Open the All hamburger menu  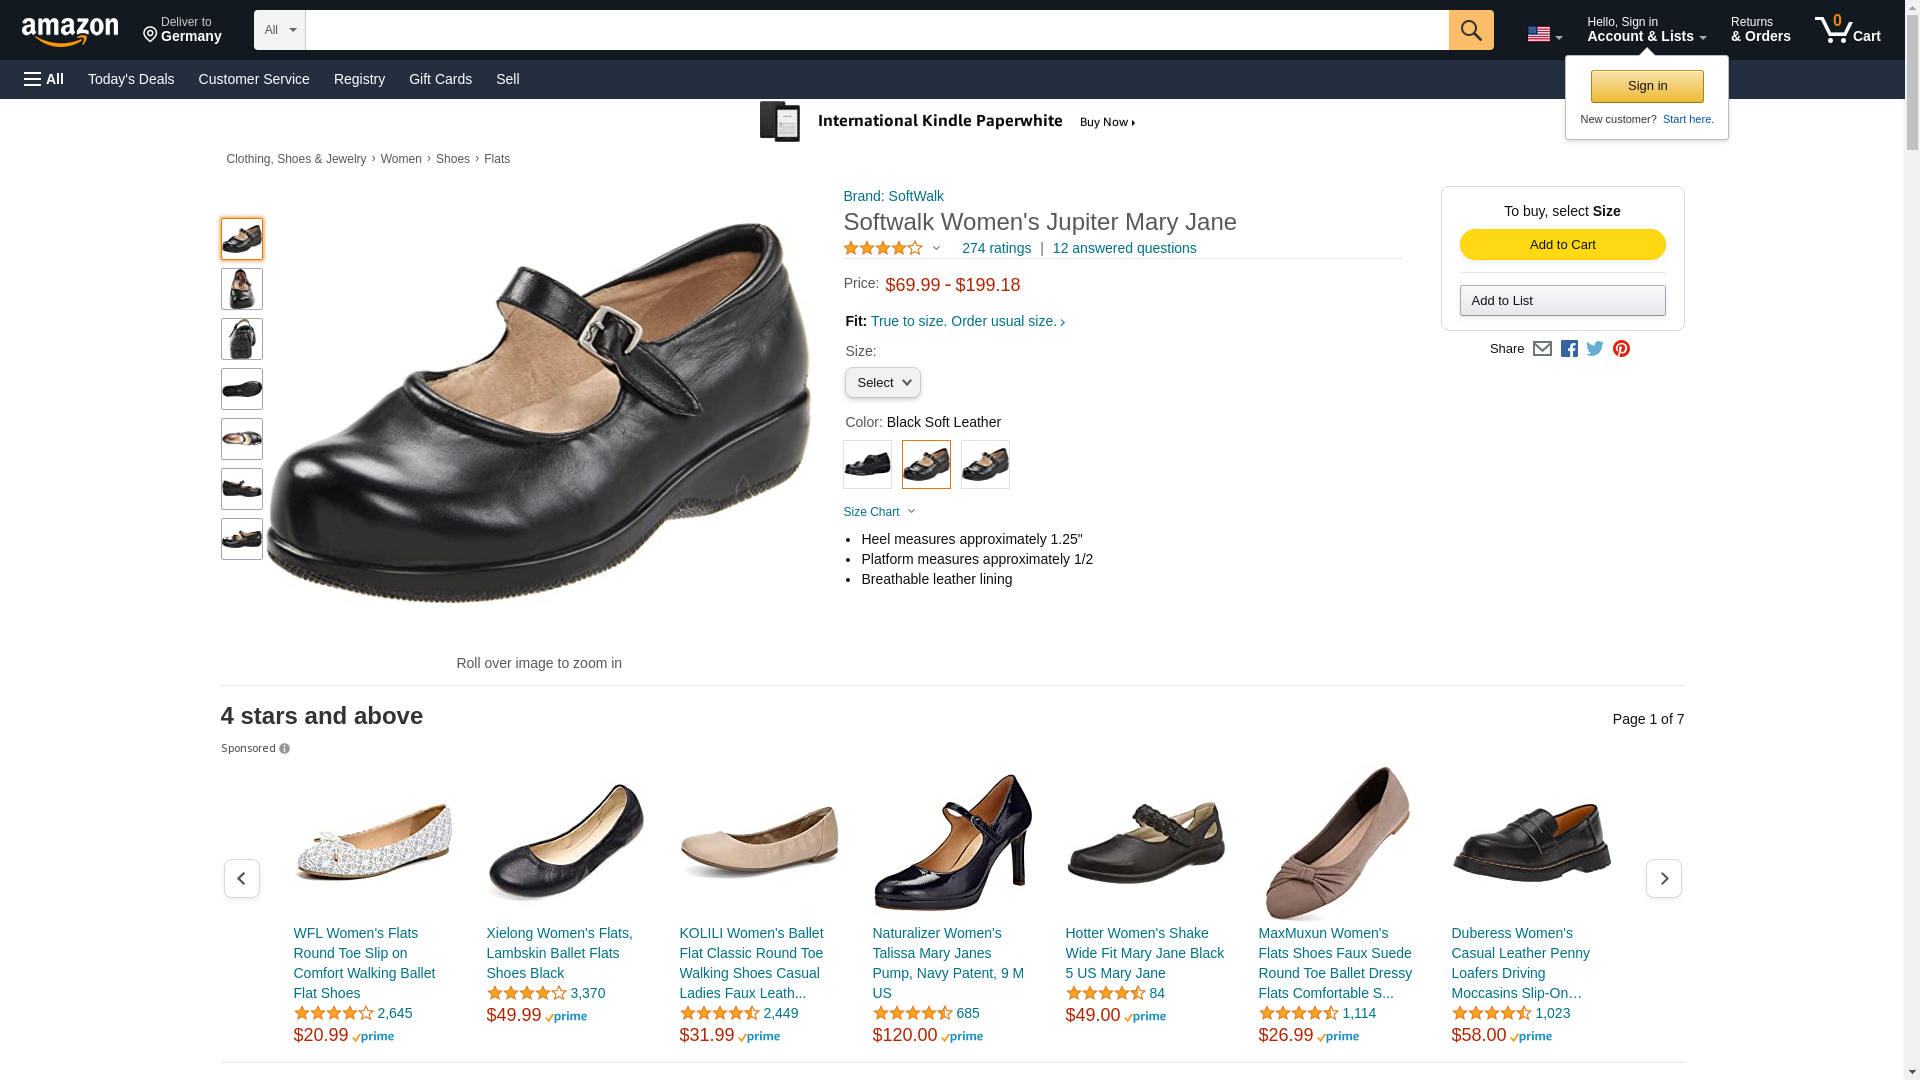point(44,79)
